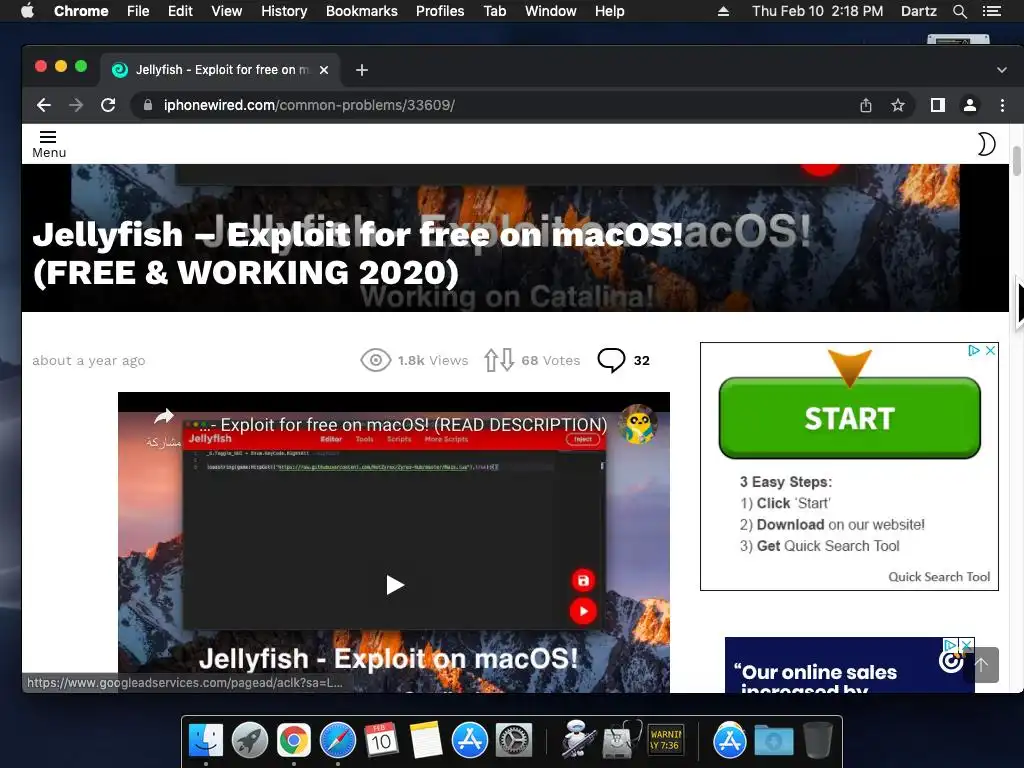Open Chrome side panel

pyautogui.click(x=938, y=105)
